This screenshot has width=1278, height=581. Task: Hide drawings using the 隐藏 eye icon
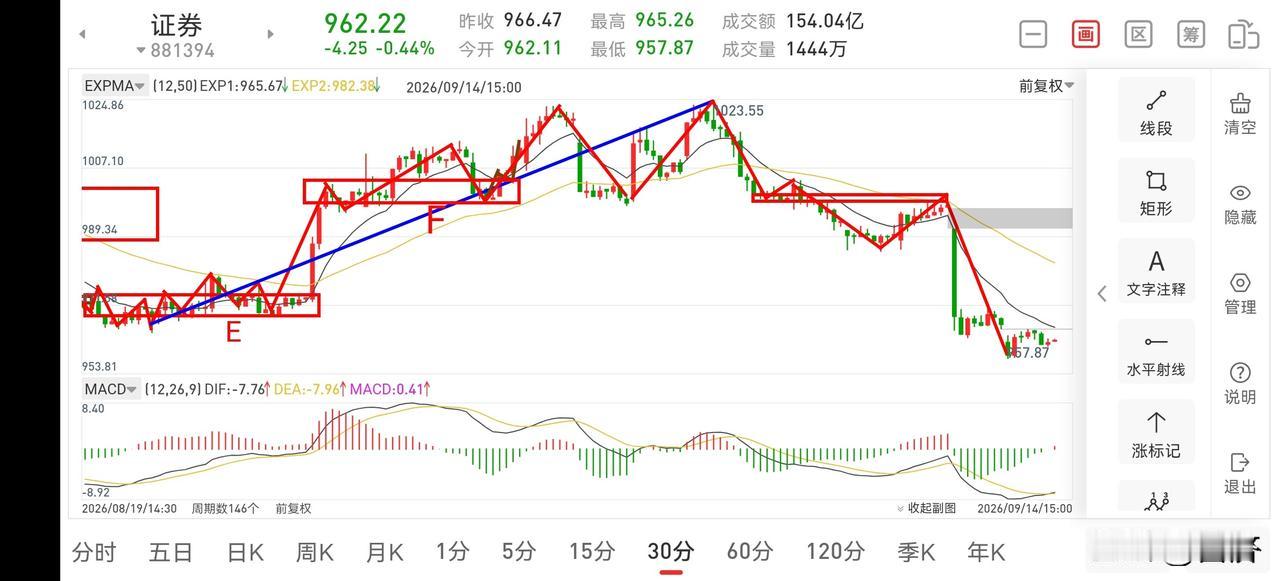(1240, 204)
